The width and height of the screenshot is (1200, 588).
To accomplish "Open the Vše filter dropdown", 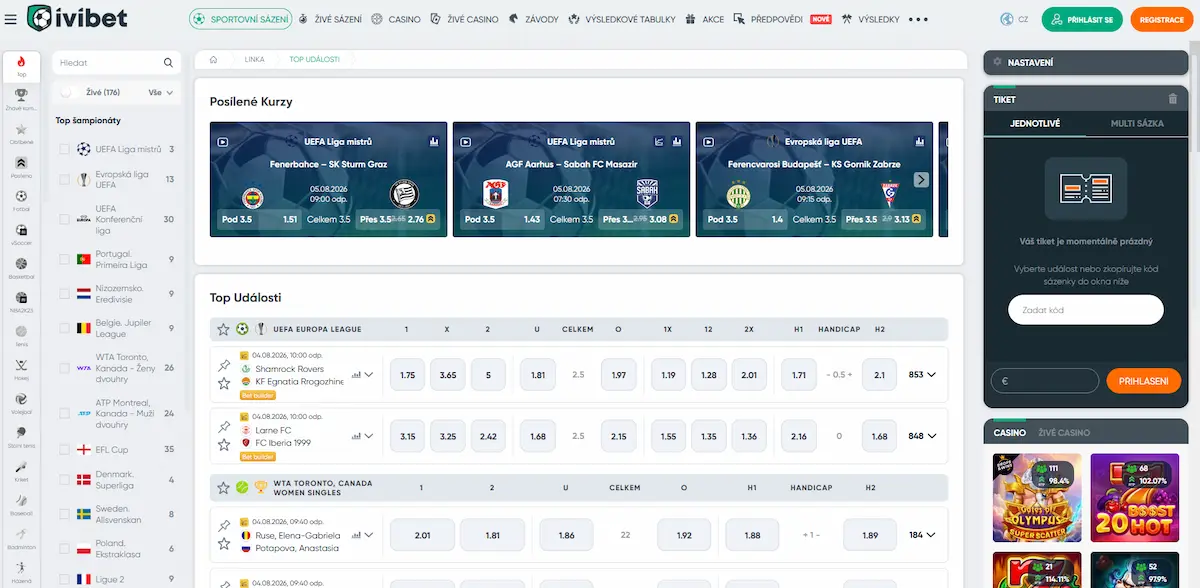I will (160, 93).
